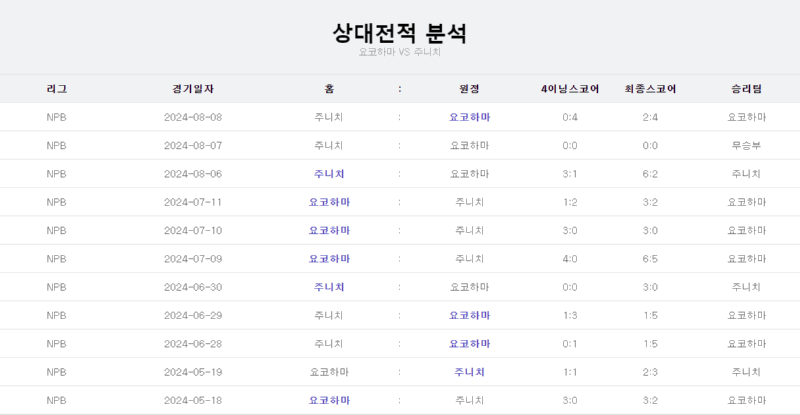This screenshot has height=415, width=800.
Task: Click final score 2:3 in 2024-05-19 row
Action: [x=650, y=372]
